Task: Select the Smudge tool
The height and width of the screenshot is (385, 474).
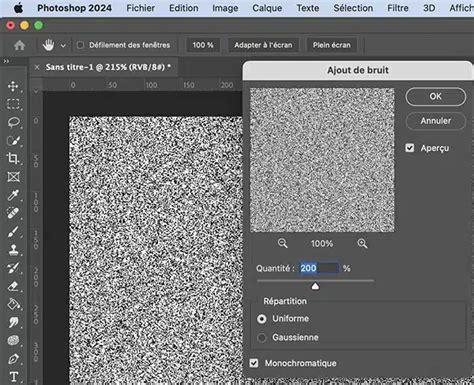Action: [13, 322]
